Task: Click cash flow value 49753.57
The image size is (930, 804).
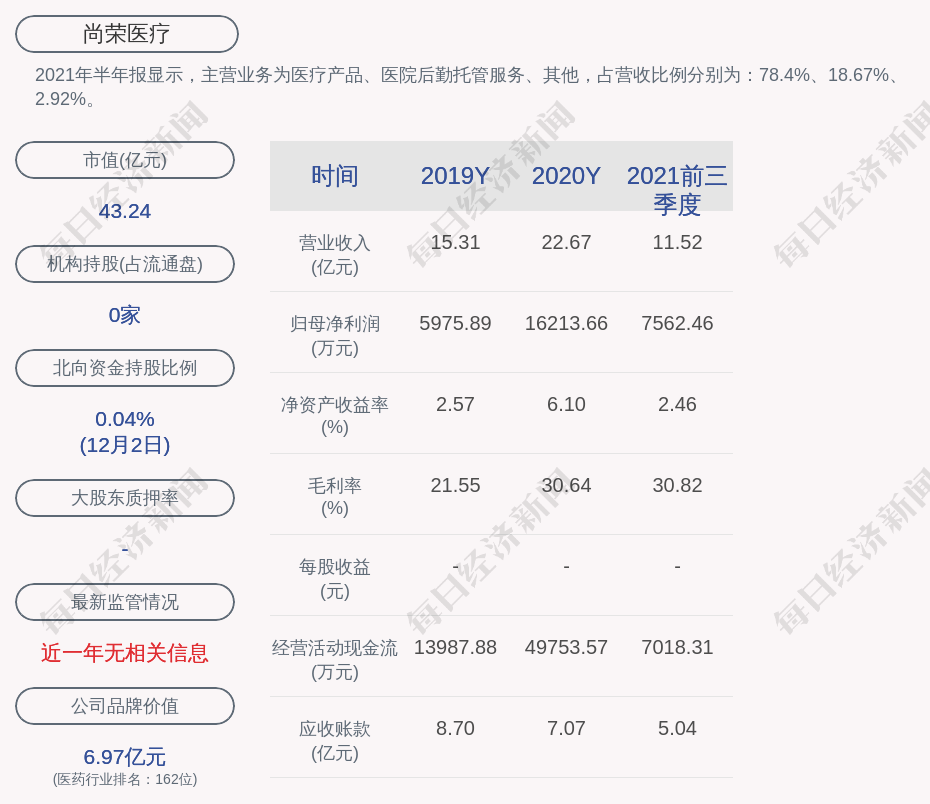Action: pyautogui.click(x=566, y=647)
